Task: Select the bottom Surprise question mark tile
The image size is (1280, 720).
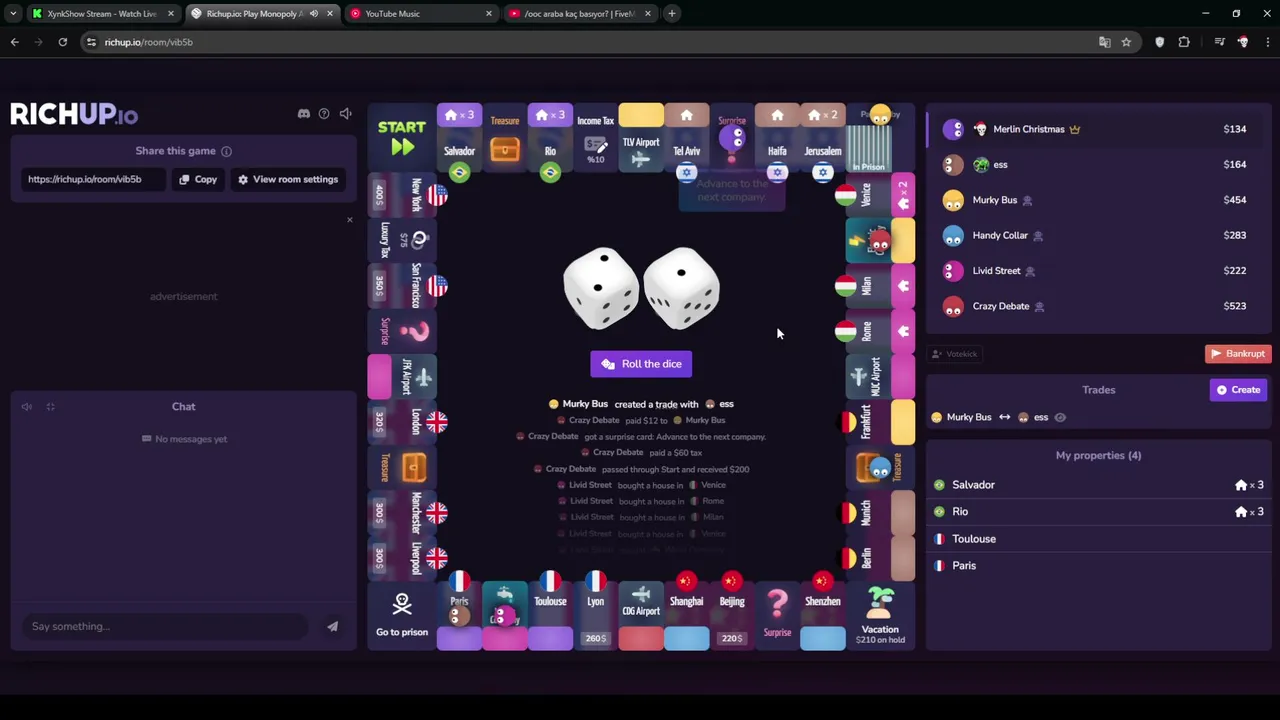Action: tap(777, 616)
